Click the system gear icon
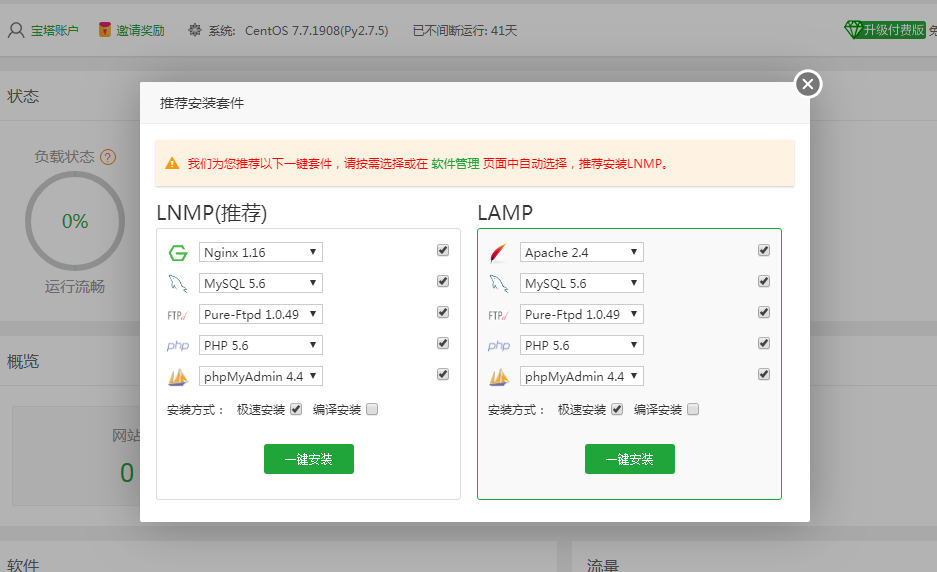937x572 pixels. pos(195,30)
